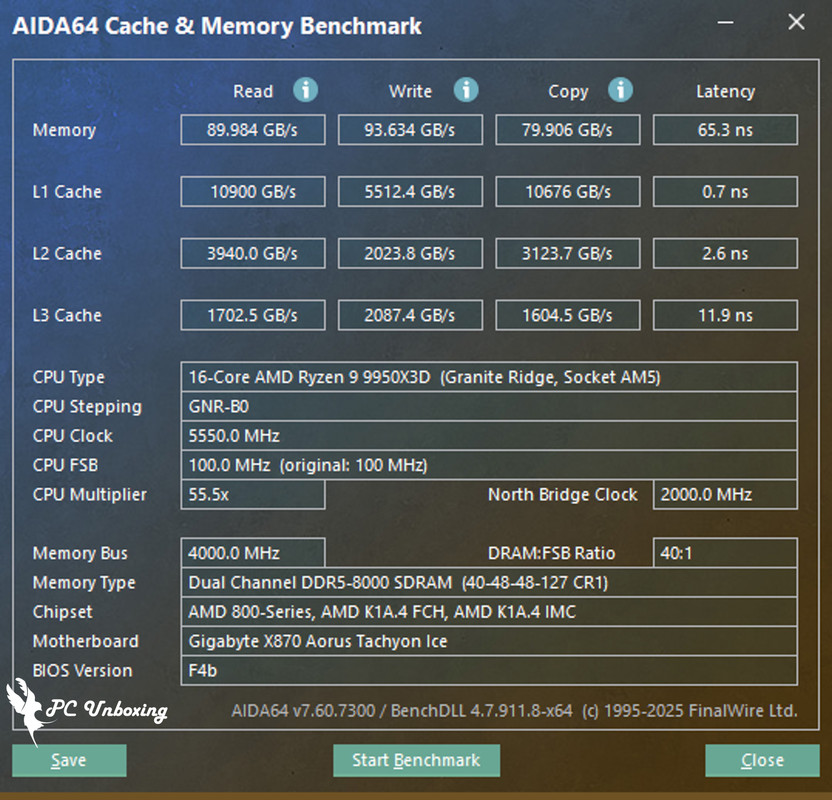The image size is (832, 800).
Task: Select Memory write value 93.634 GB/s
Action: 410,129
